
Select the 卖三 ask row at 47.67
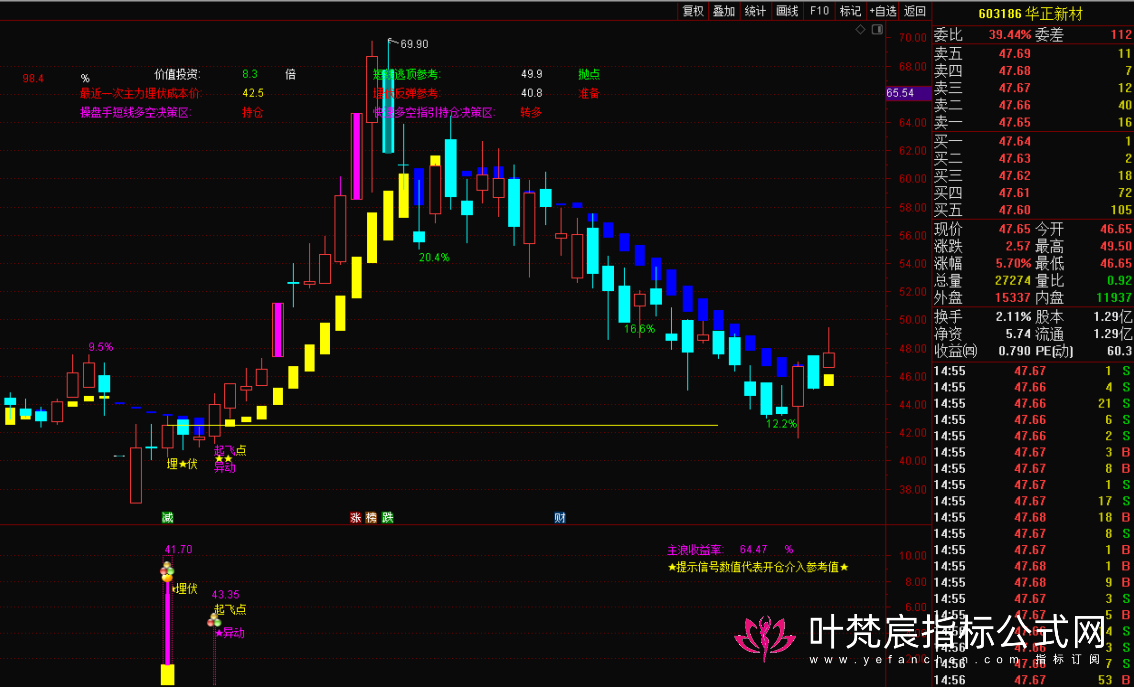pyautogui.click(x=1033, y=88)
